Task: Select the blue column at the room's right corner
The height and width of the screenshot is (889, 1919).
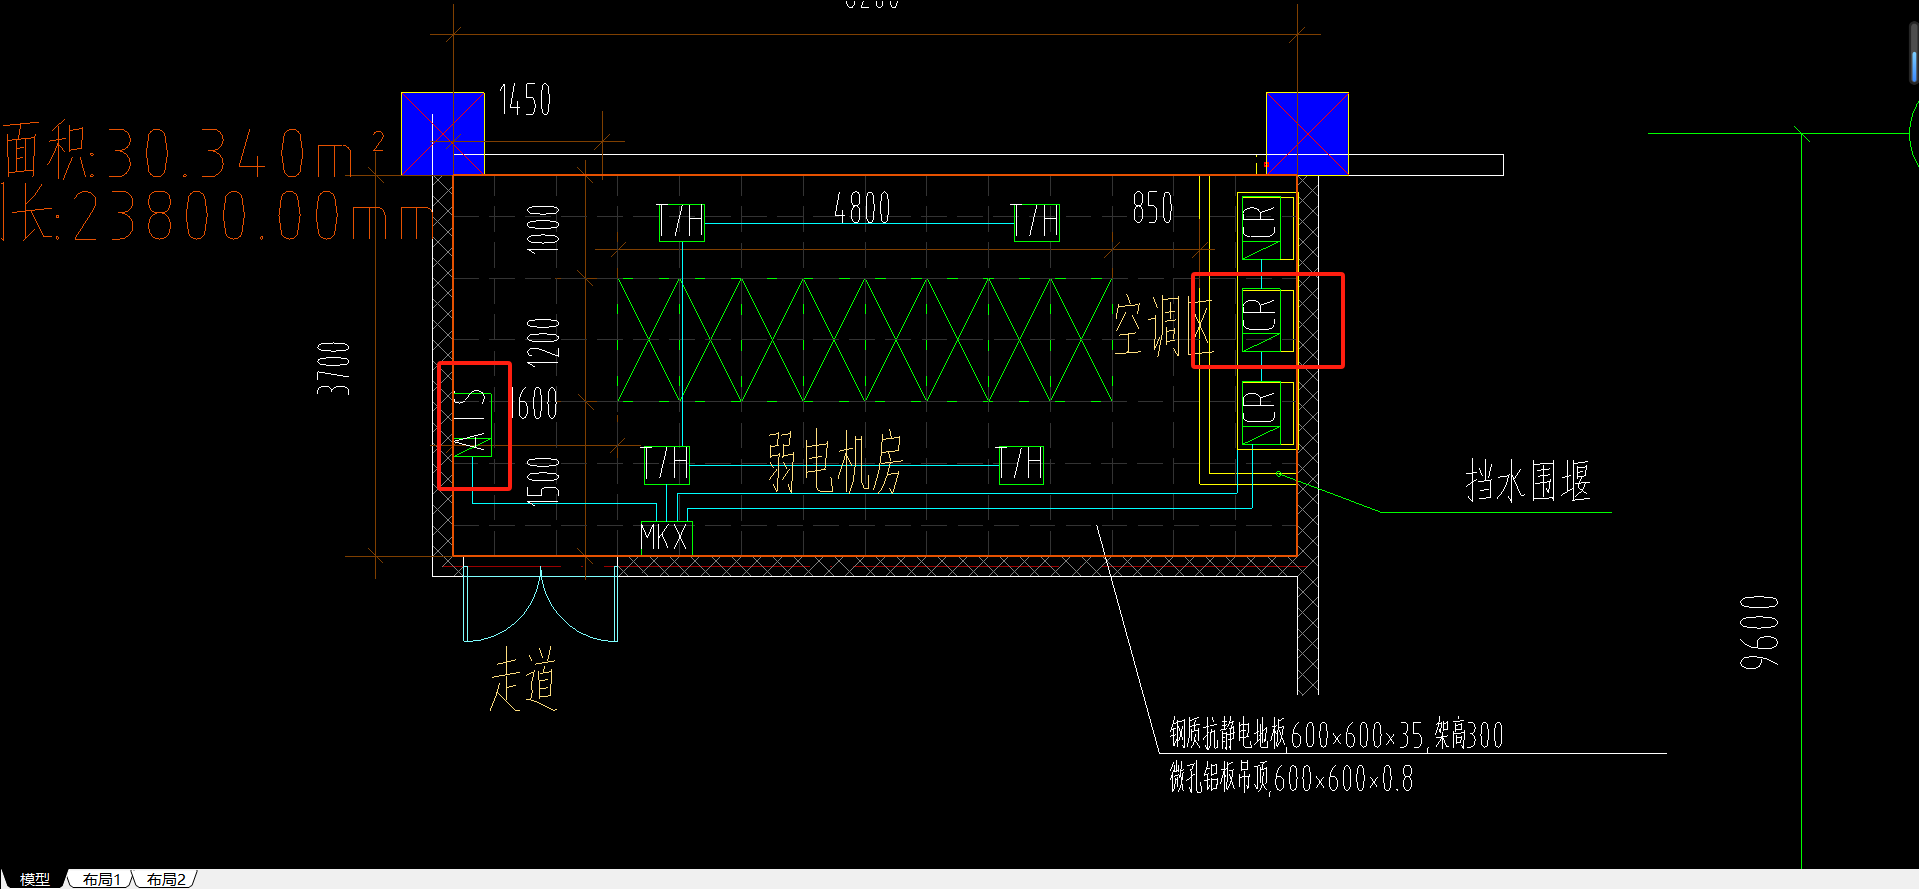Action: point(1307,134)
